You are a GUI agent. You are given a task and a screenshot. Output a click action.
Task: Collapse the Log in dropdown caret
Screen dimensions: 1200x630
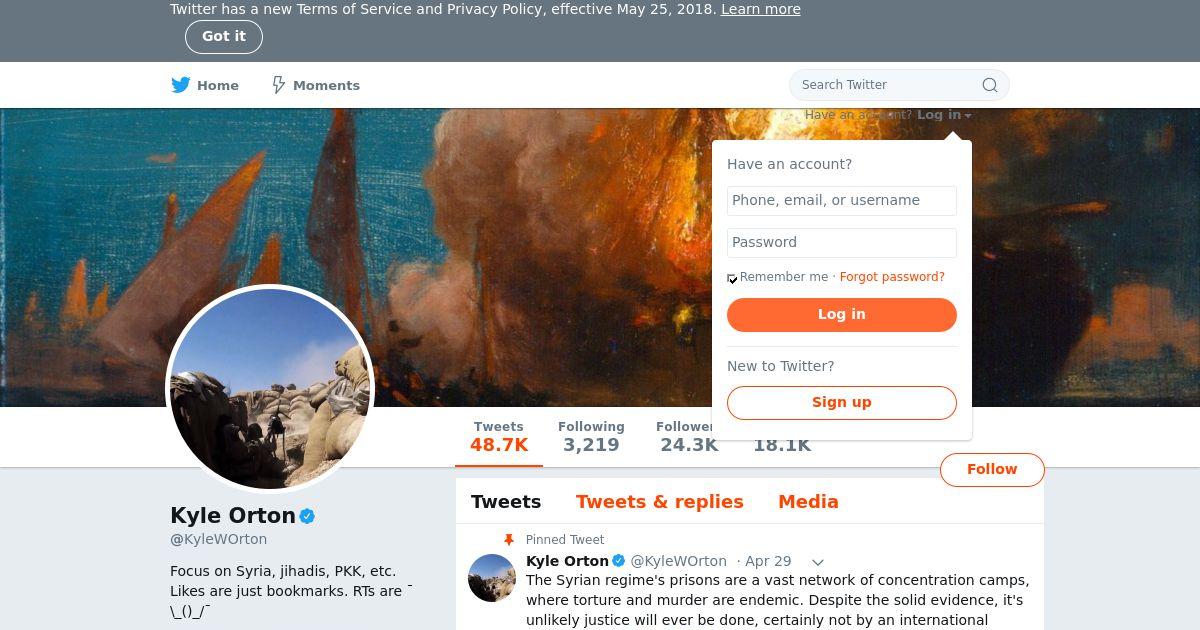tap(968, 116)
